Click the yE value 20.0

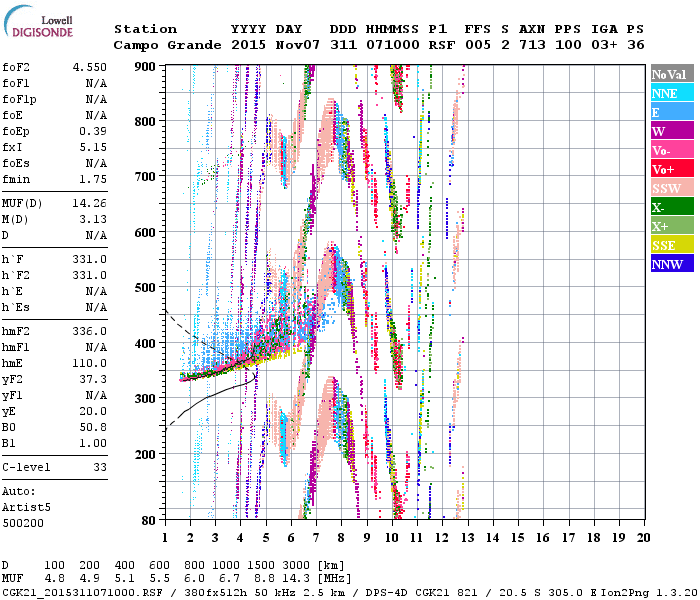pyautogui.click(x=93, y=411)
